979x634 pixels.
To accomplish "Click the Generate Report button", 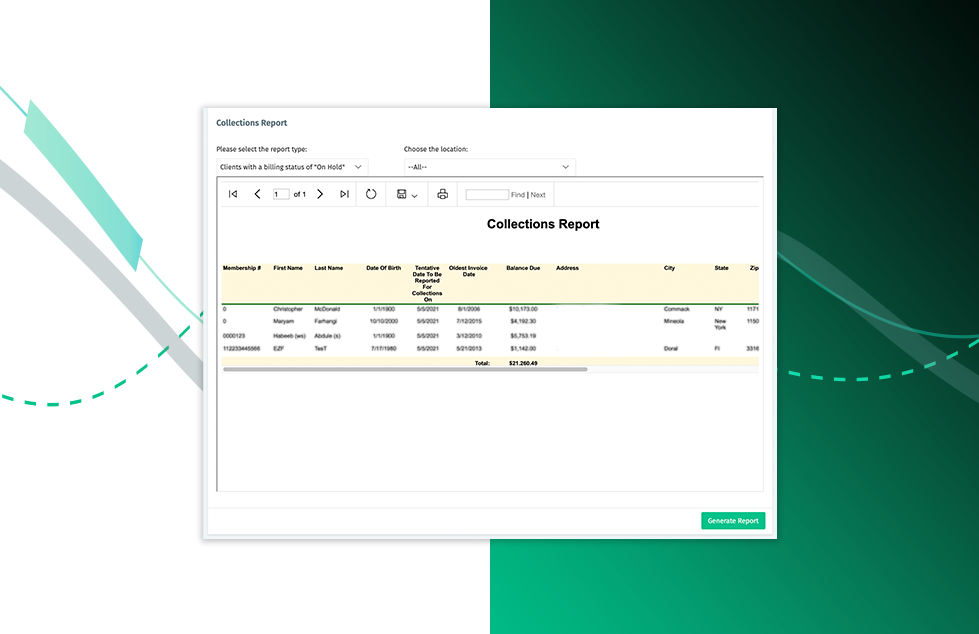I will click(x=733, y=521).
